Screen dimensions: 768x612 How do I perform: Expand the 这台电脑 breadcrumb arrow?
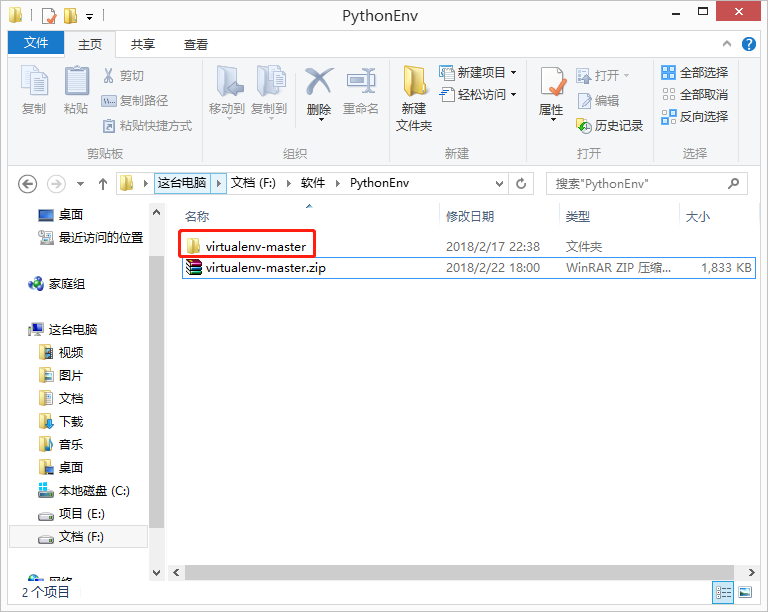[x=219, y=184]
